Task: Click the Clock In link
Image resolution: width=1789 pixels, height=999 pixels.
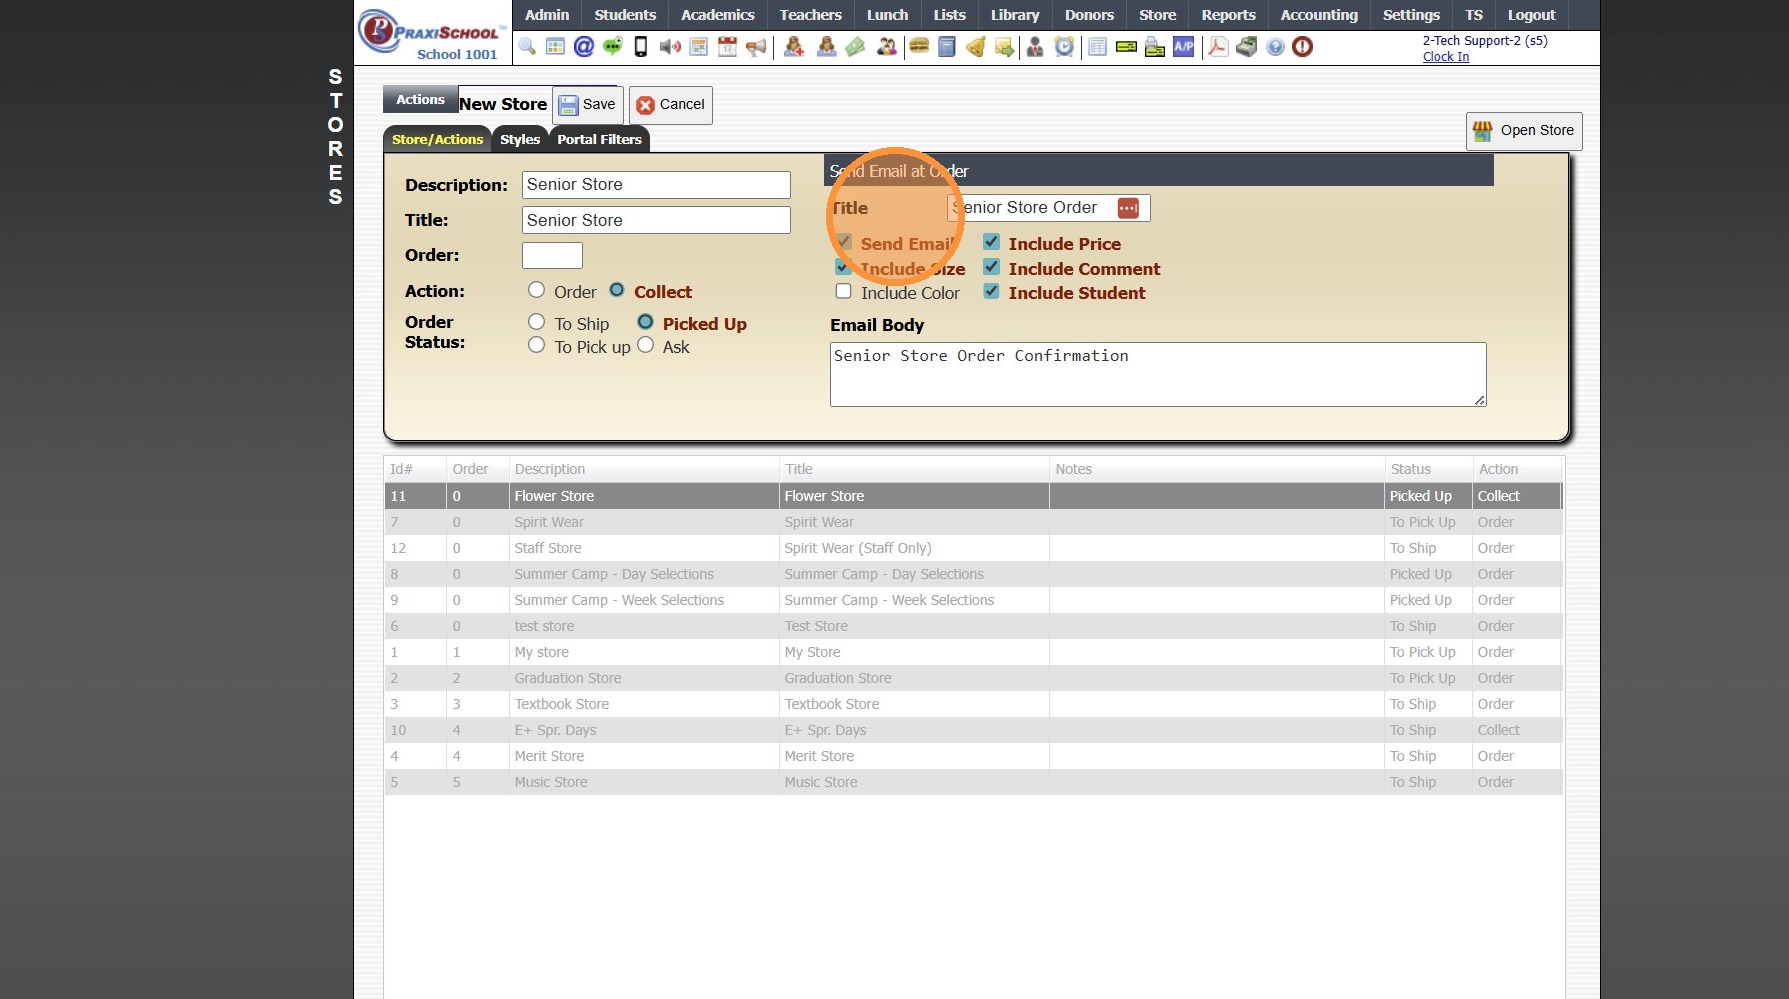Action: pyautogui.click(x=1446, y=57)
